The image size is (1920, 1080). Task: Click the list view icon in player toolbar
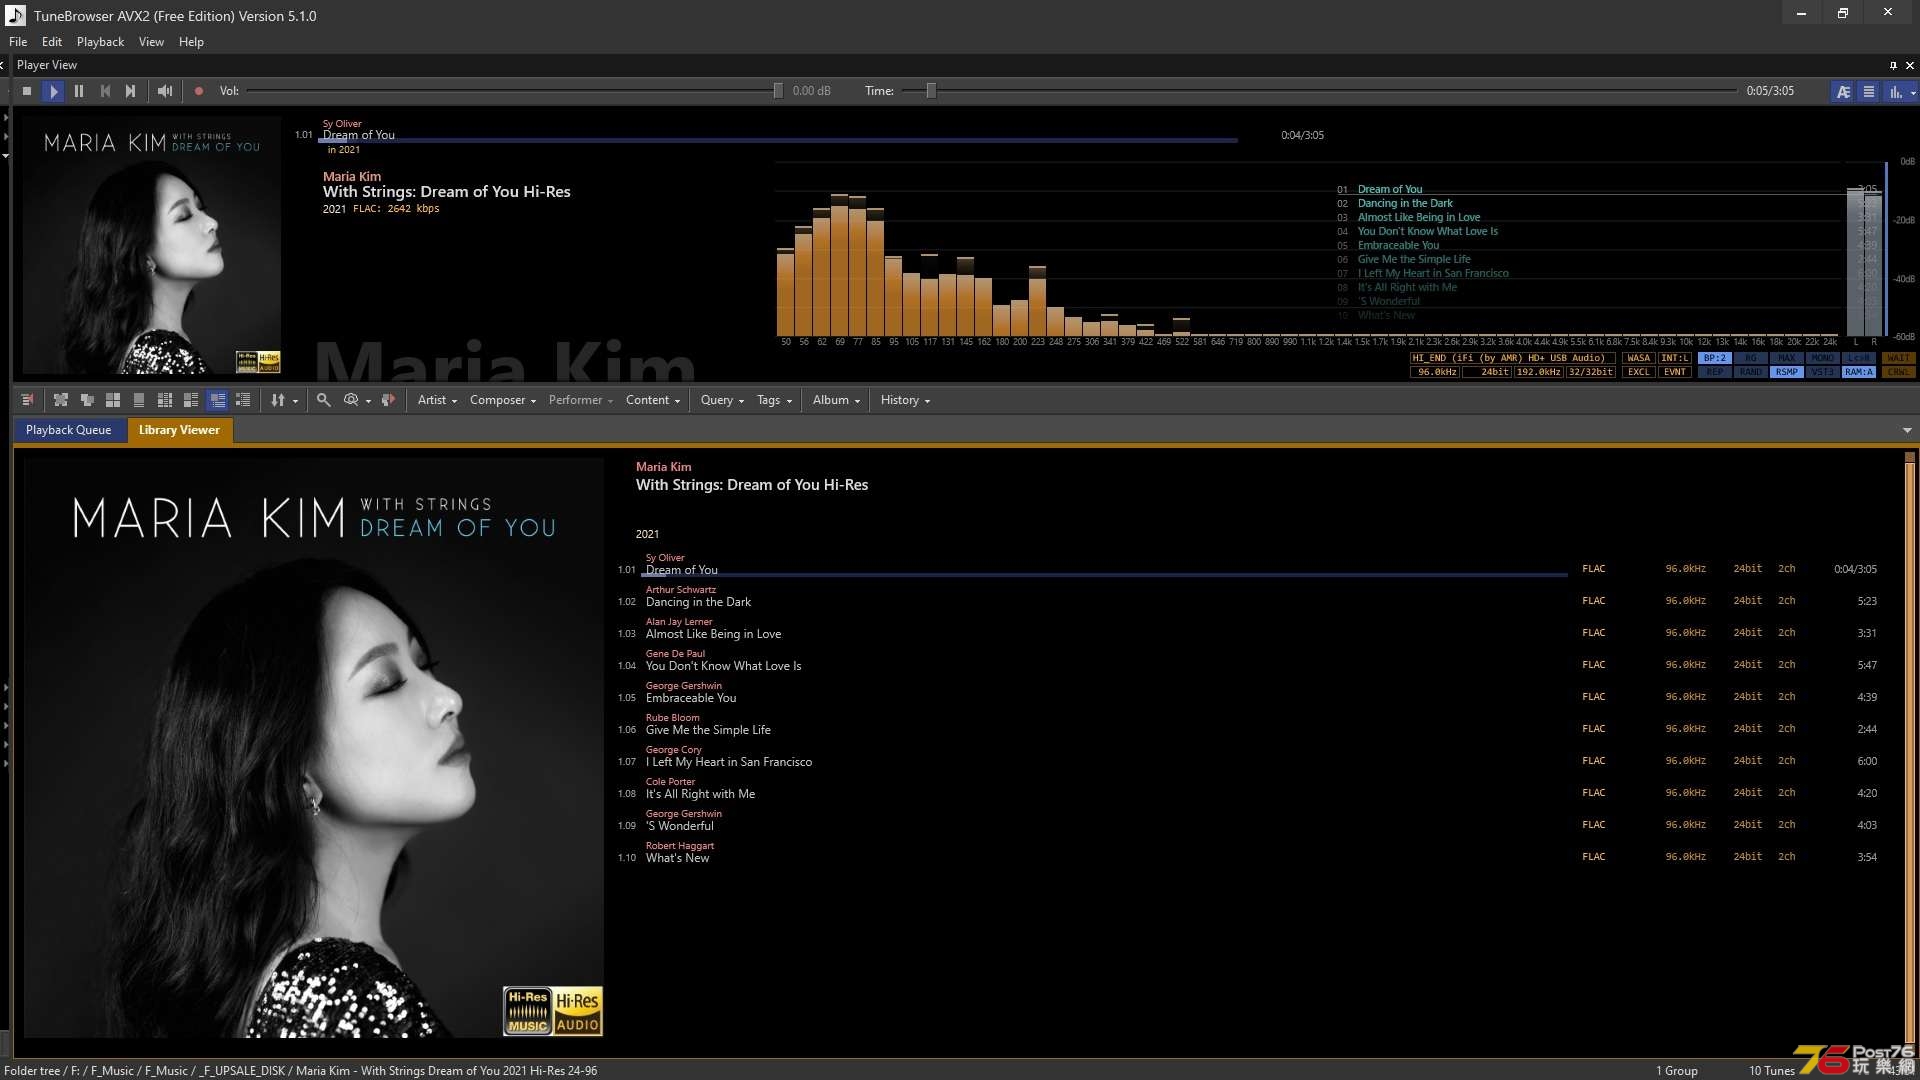click(1869, 91)
